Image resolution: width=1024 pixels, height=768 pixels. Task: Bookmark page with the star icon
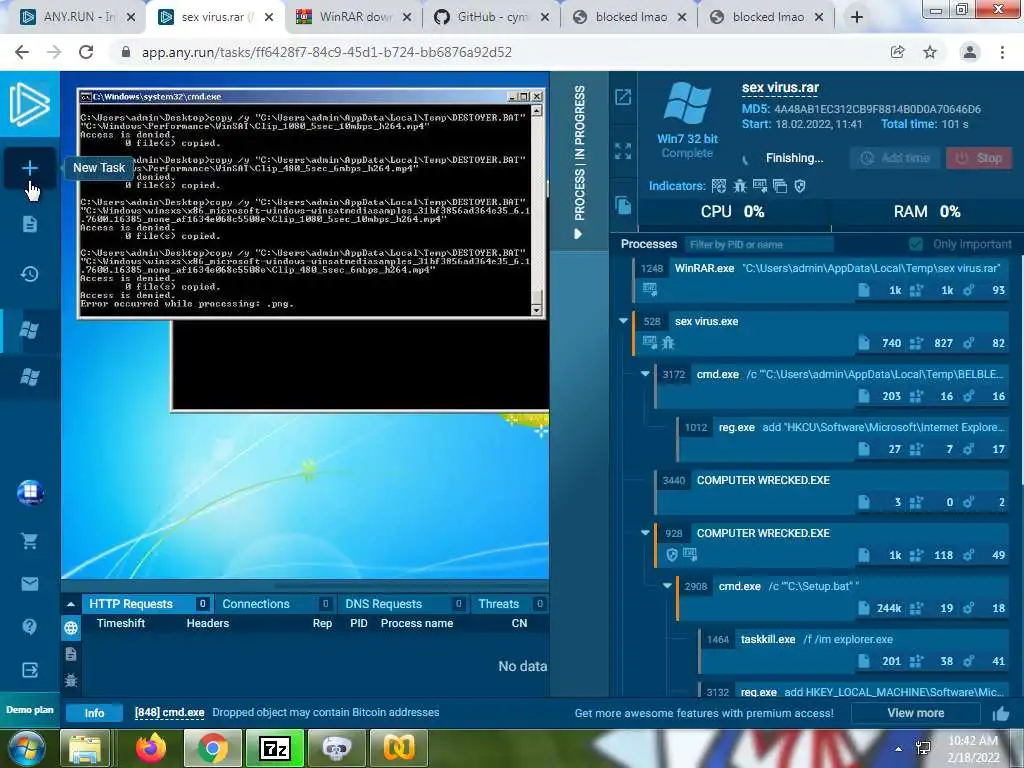[930, 52]
